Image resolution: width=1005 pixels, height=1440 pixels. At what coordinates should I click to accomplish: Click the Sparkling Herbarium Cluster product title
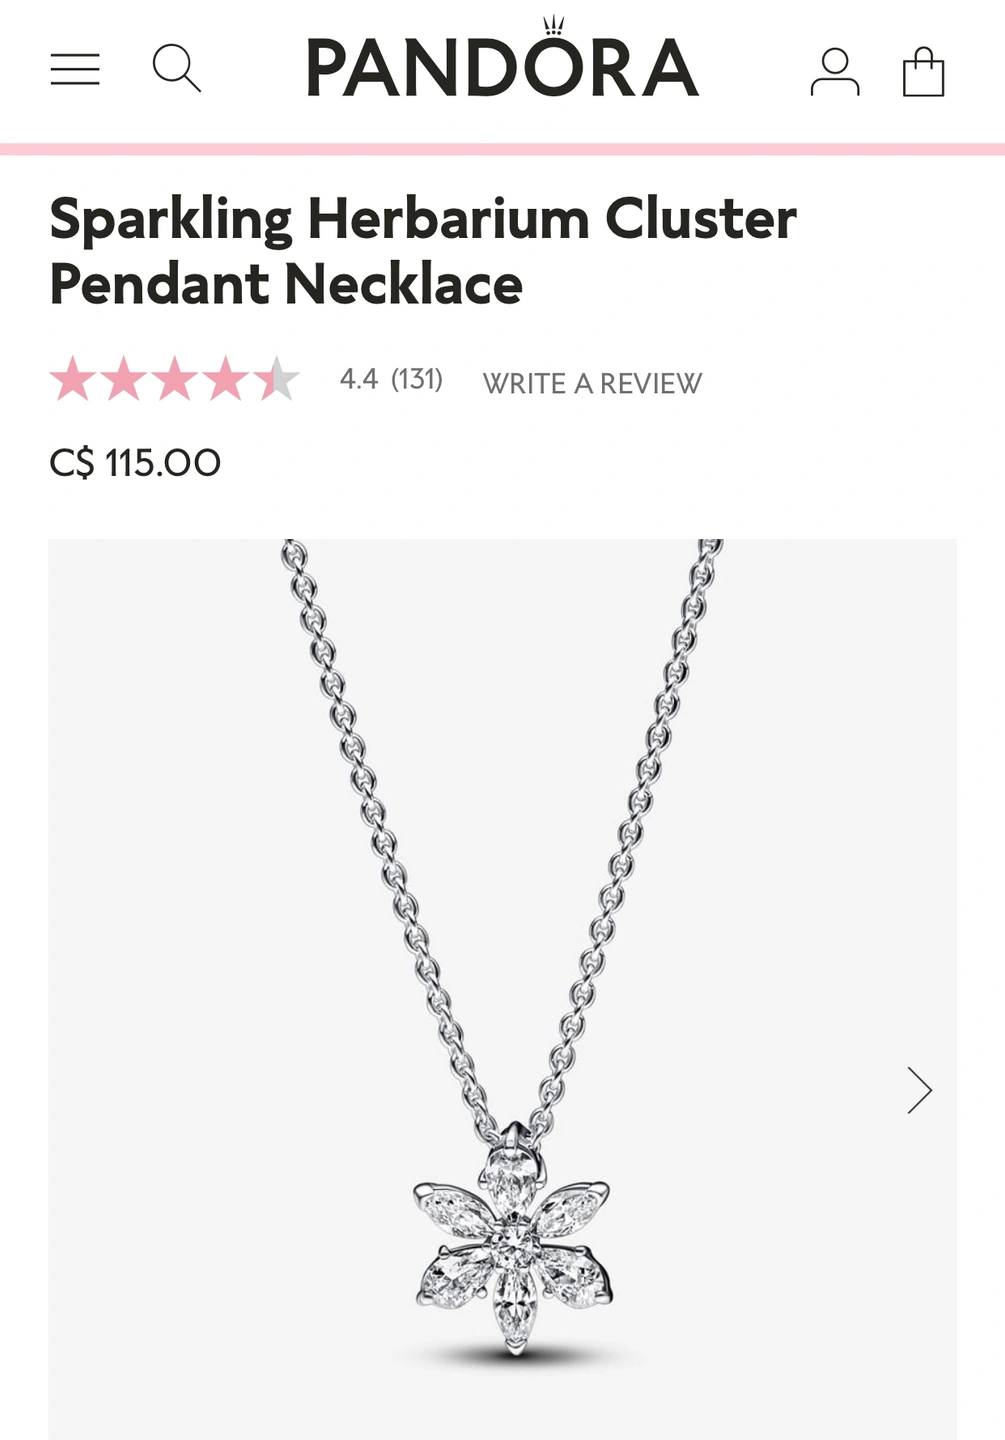point(423,250)
